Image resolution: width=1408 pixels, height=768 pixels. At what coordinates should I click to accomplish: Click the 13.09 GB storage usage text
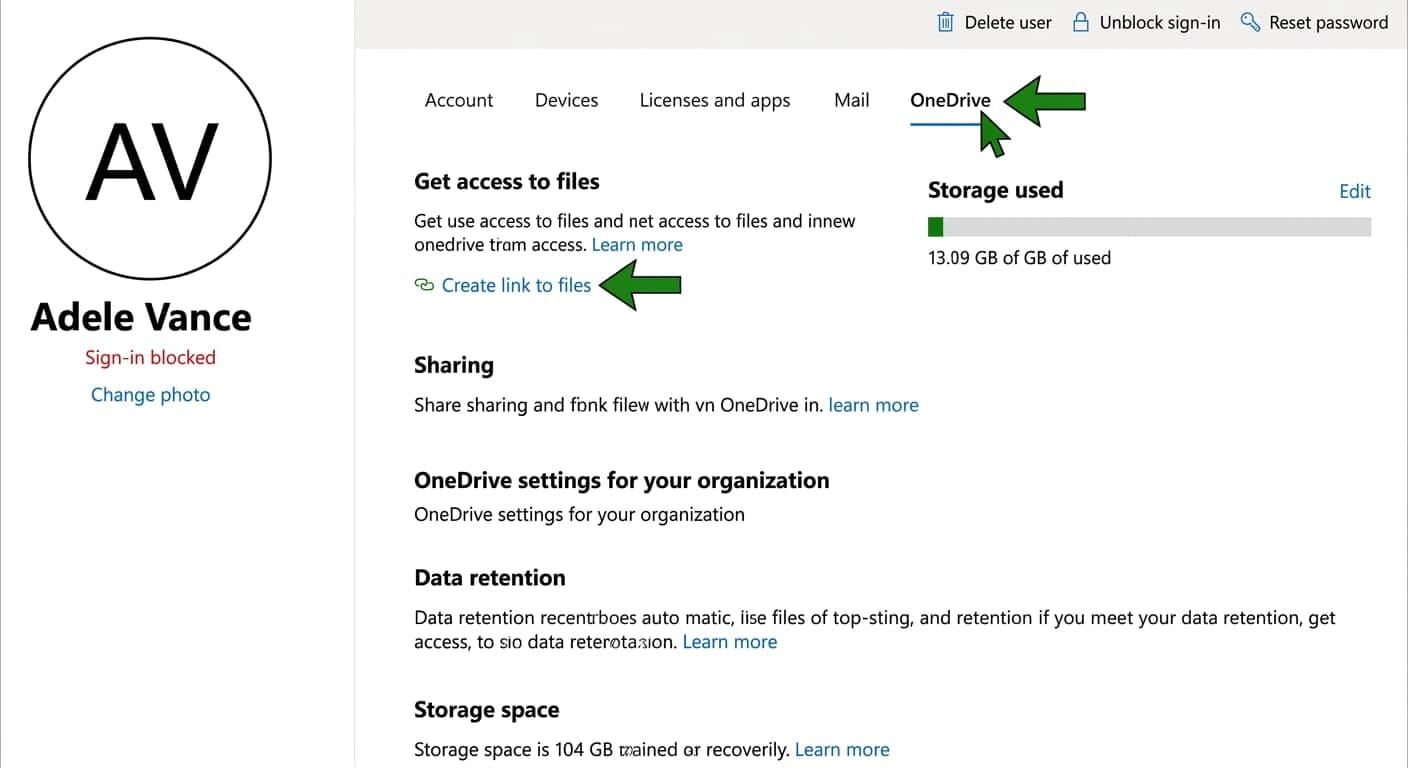tap(1019, 257)
